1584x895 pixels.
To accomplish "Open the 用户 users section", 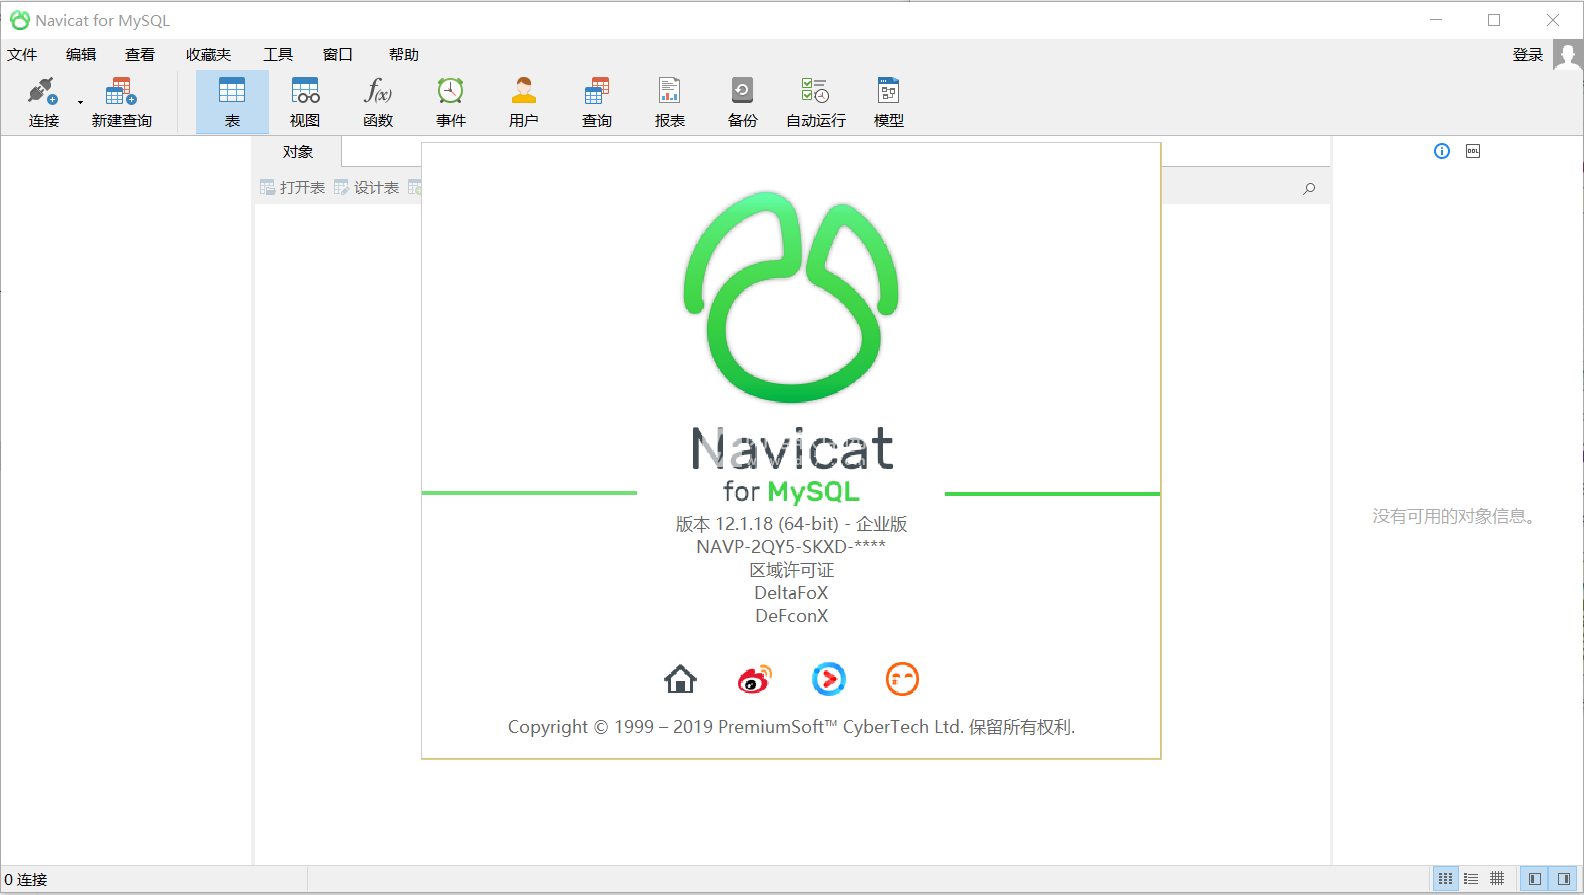I will (524, 102).
